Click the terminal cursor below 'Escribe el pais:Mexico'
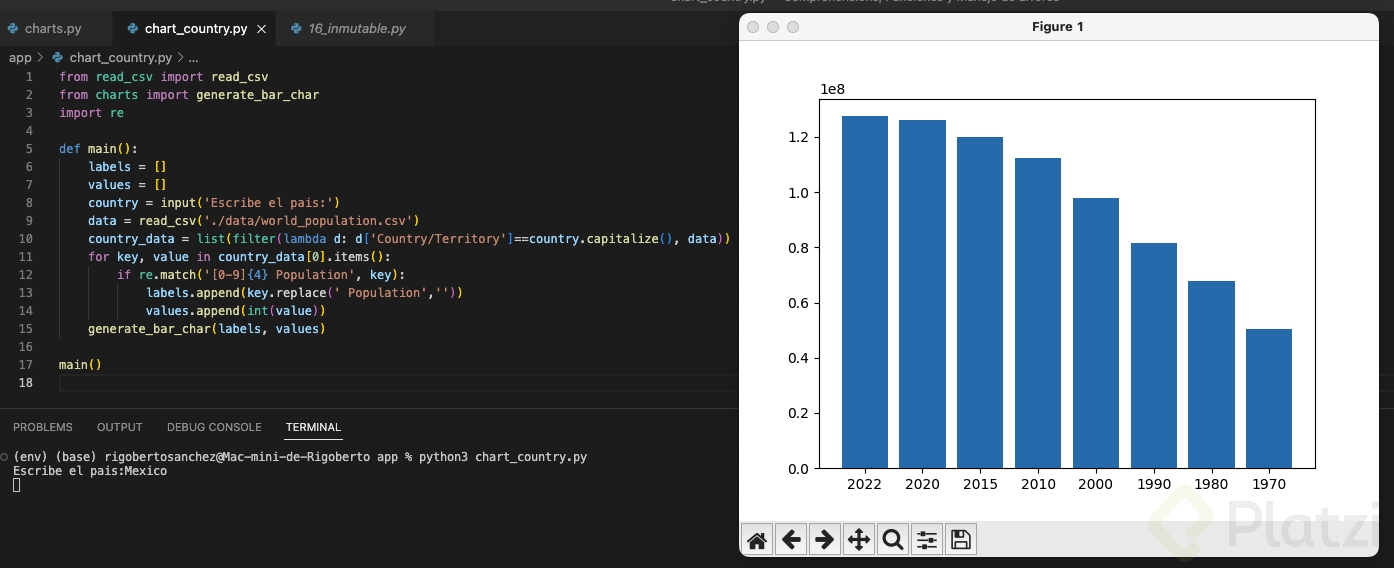1394x568 pixels. [x=16, y=484]
